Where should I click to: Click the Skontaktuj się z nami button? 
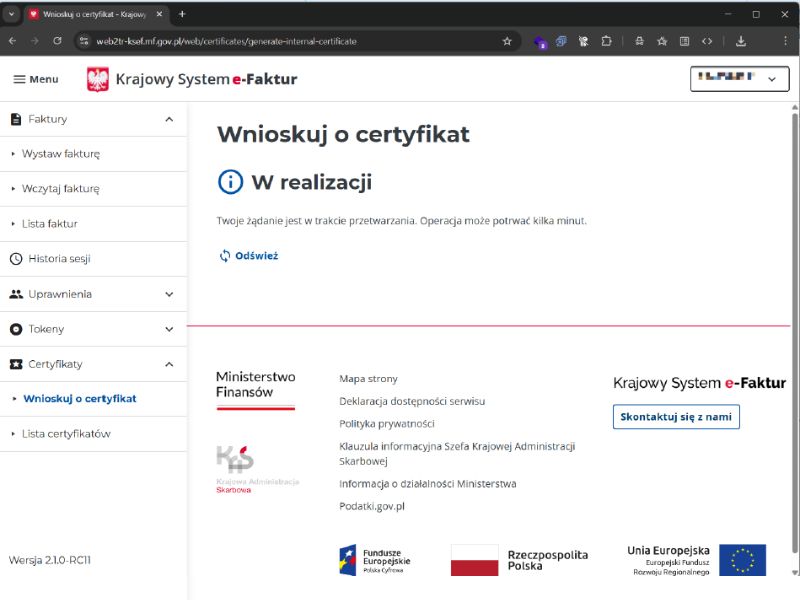pos(676,417)
